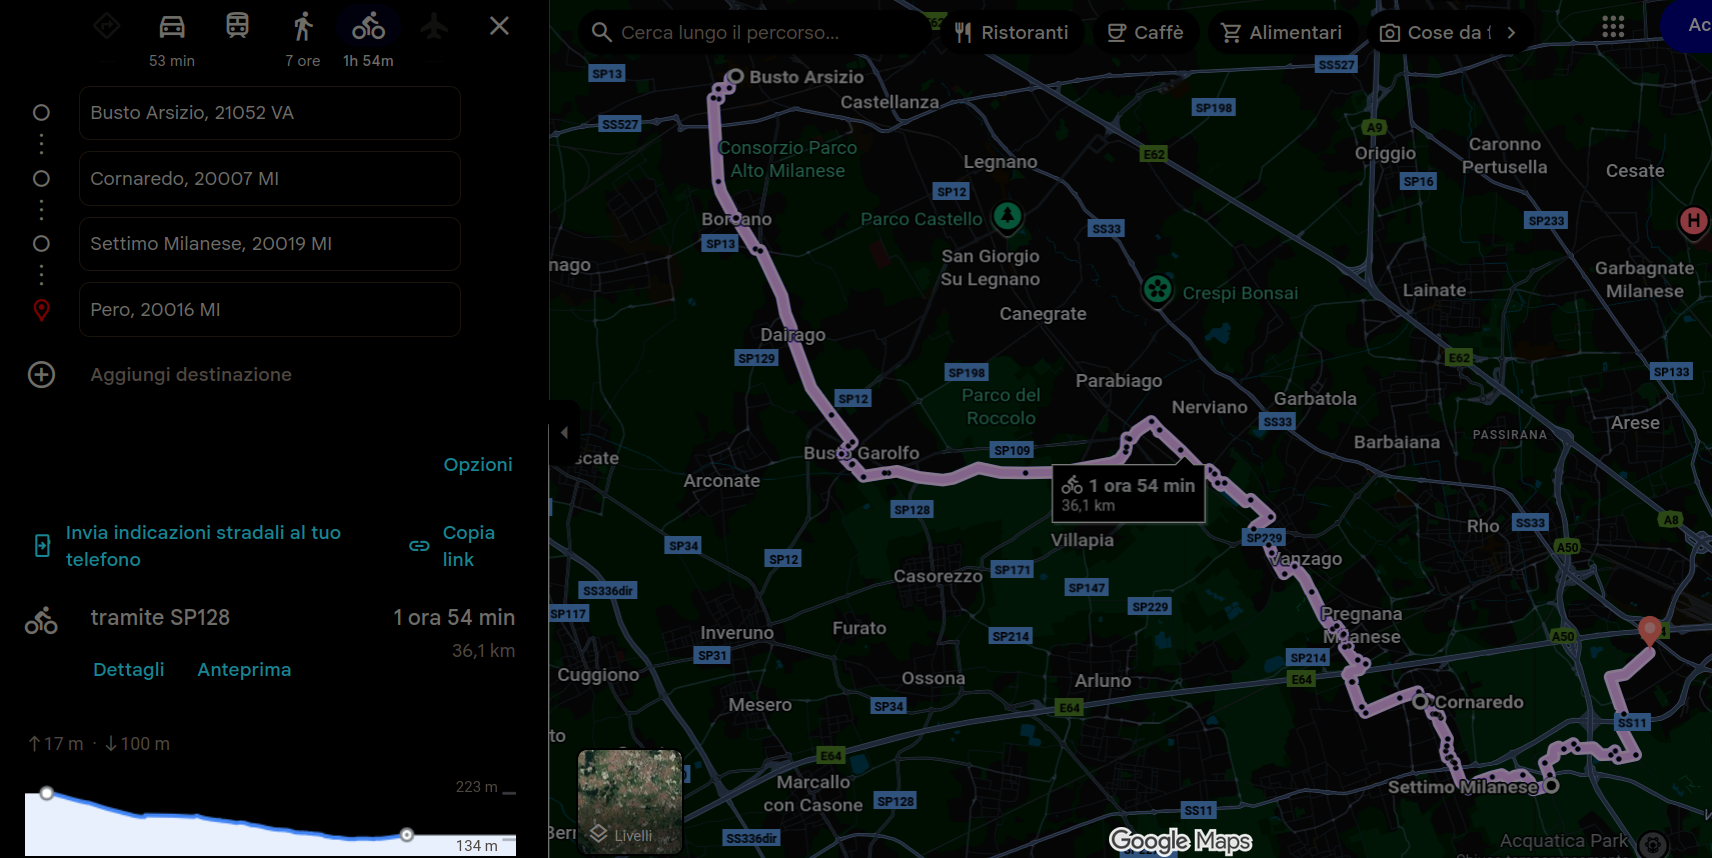Switch to walking directions mode
1712x858 pixels.
click(x=302, y=27)
